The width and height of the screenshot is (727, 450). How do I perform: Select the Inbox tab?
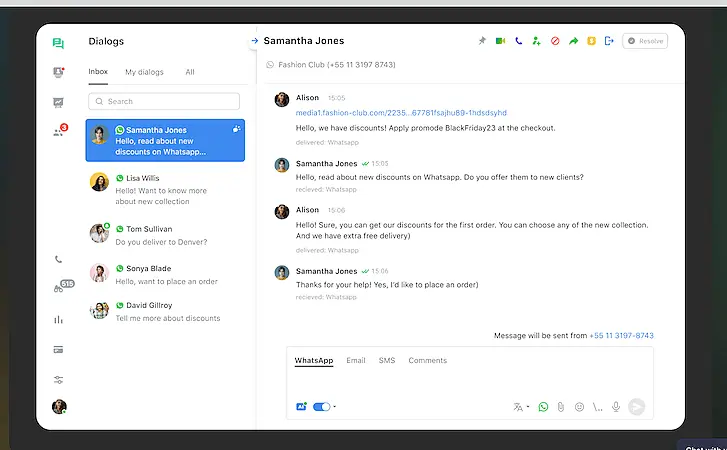pyautogui.click(x=98, y=72)
